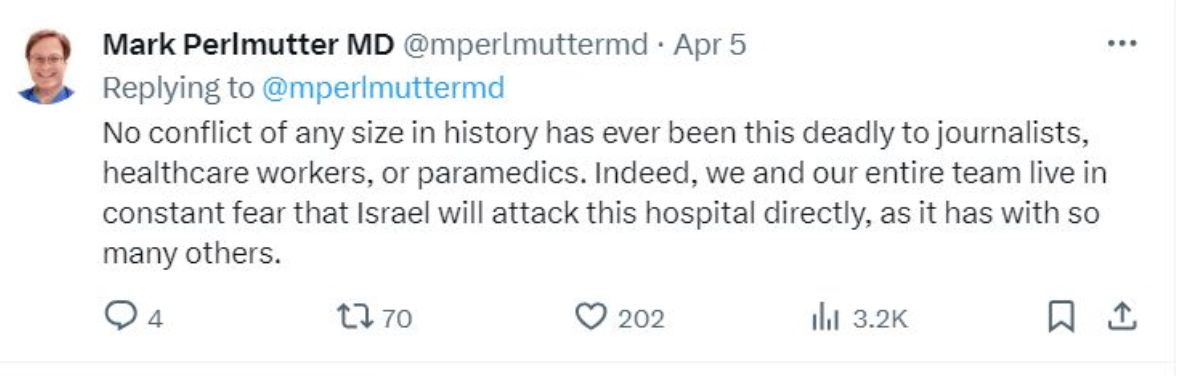Click the 3.2K views count

pos(880,319)
